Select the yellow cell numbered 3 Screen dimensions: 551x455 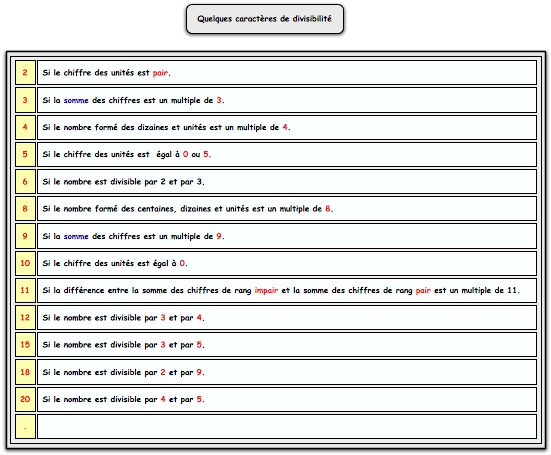coord(25,100)
